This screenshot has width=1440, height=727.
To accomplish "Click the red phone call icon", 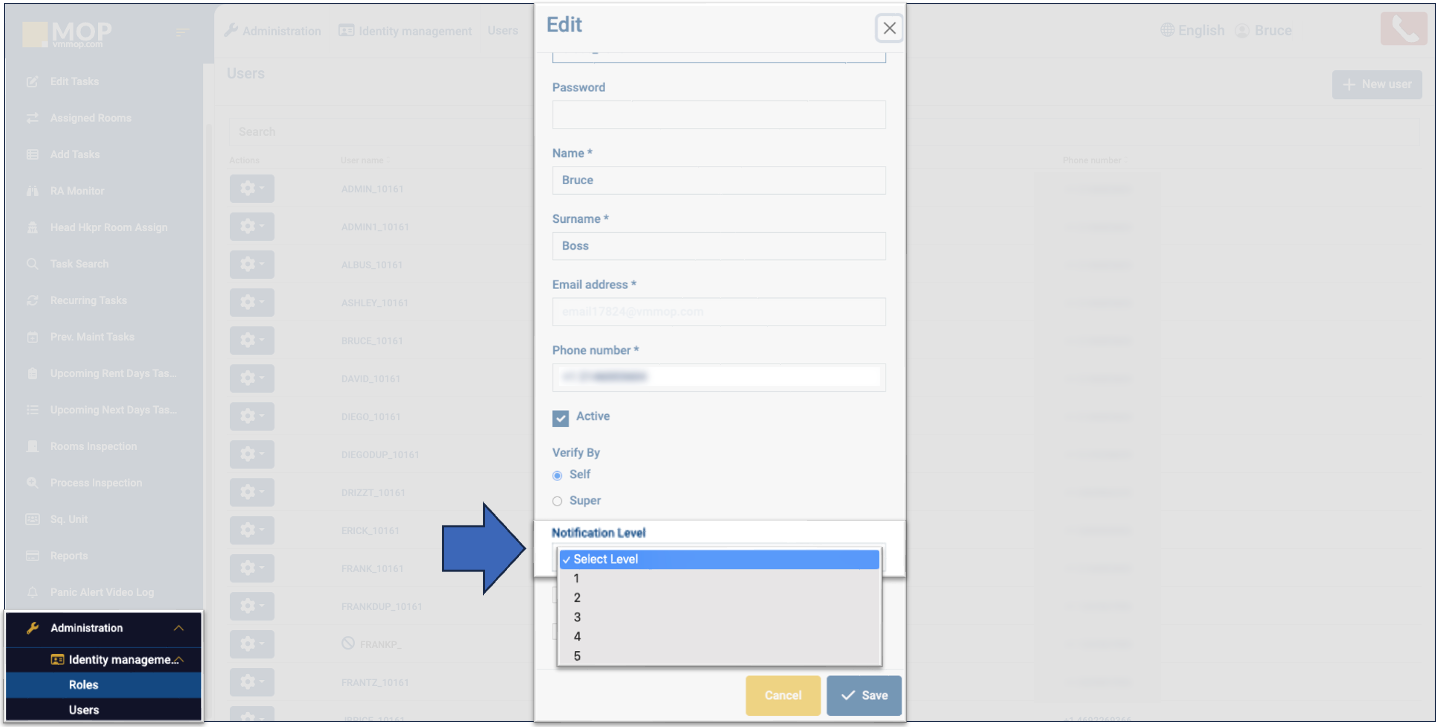I will (x=1403, y=29).
